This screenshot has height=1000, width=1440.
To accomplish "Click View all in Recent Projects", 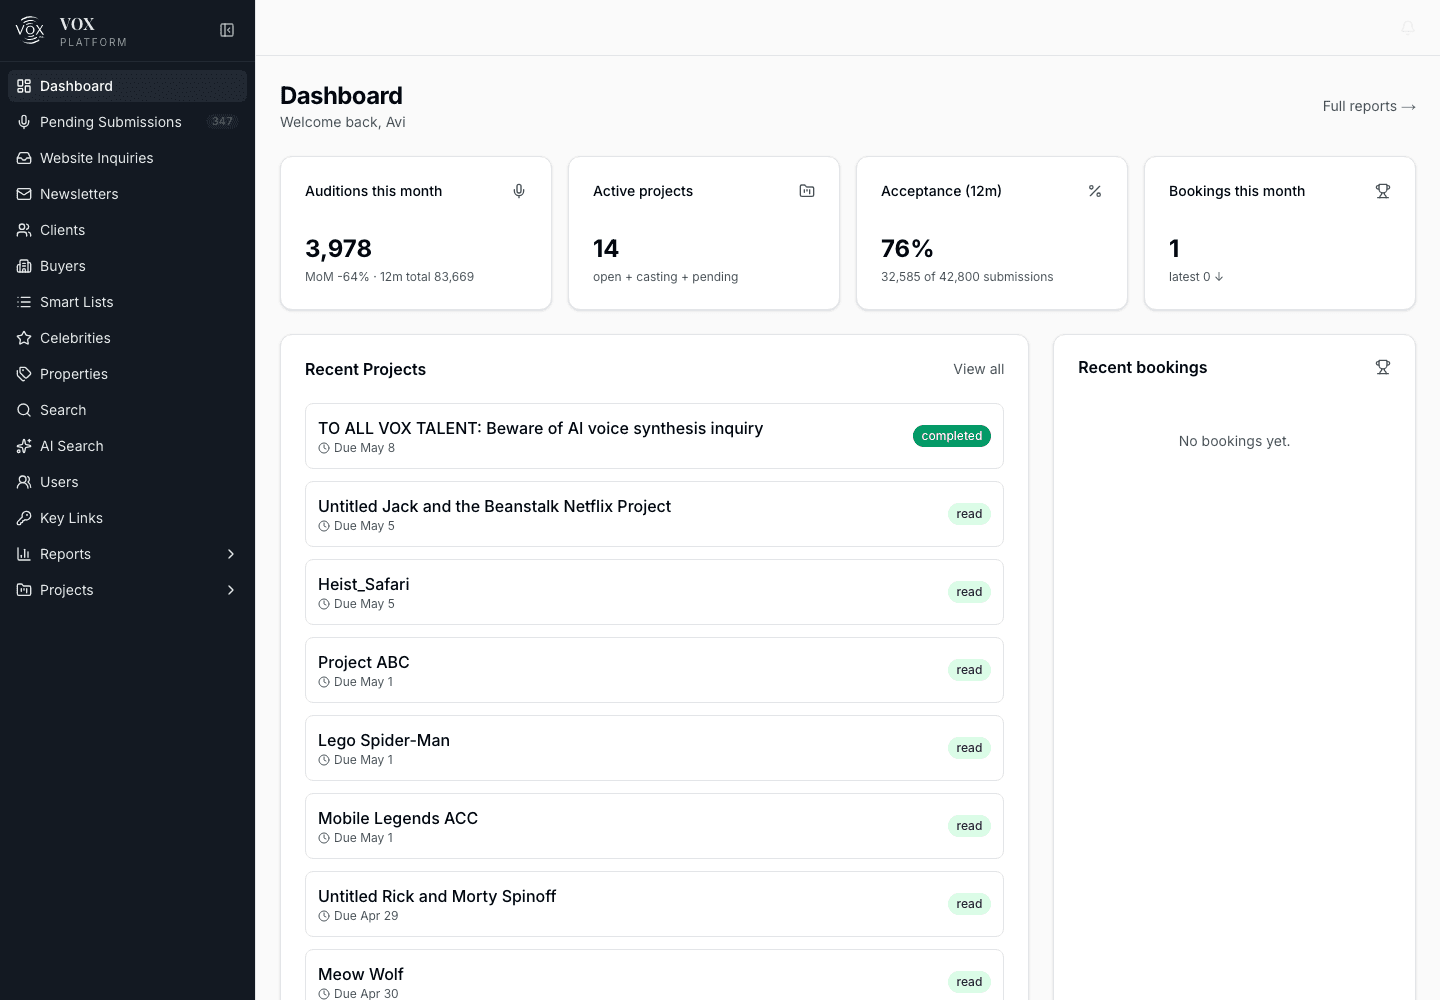I will [978, 369].
